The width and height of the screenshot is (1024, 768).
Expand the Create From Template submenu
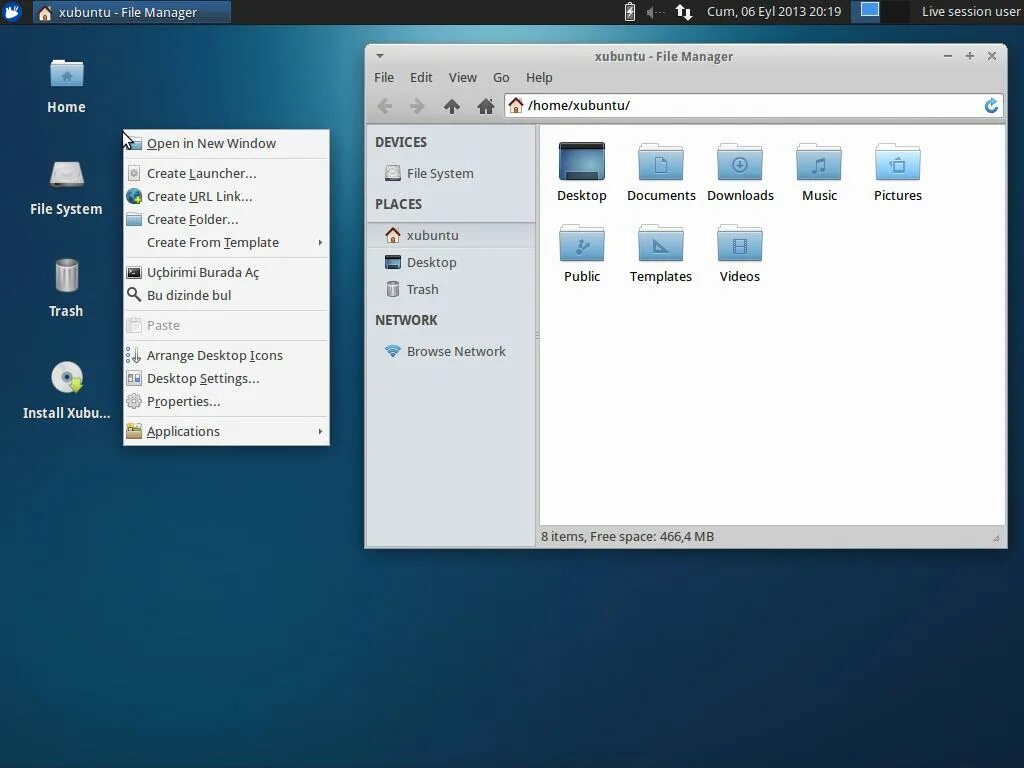click(227, 242)
